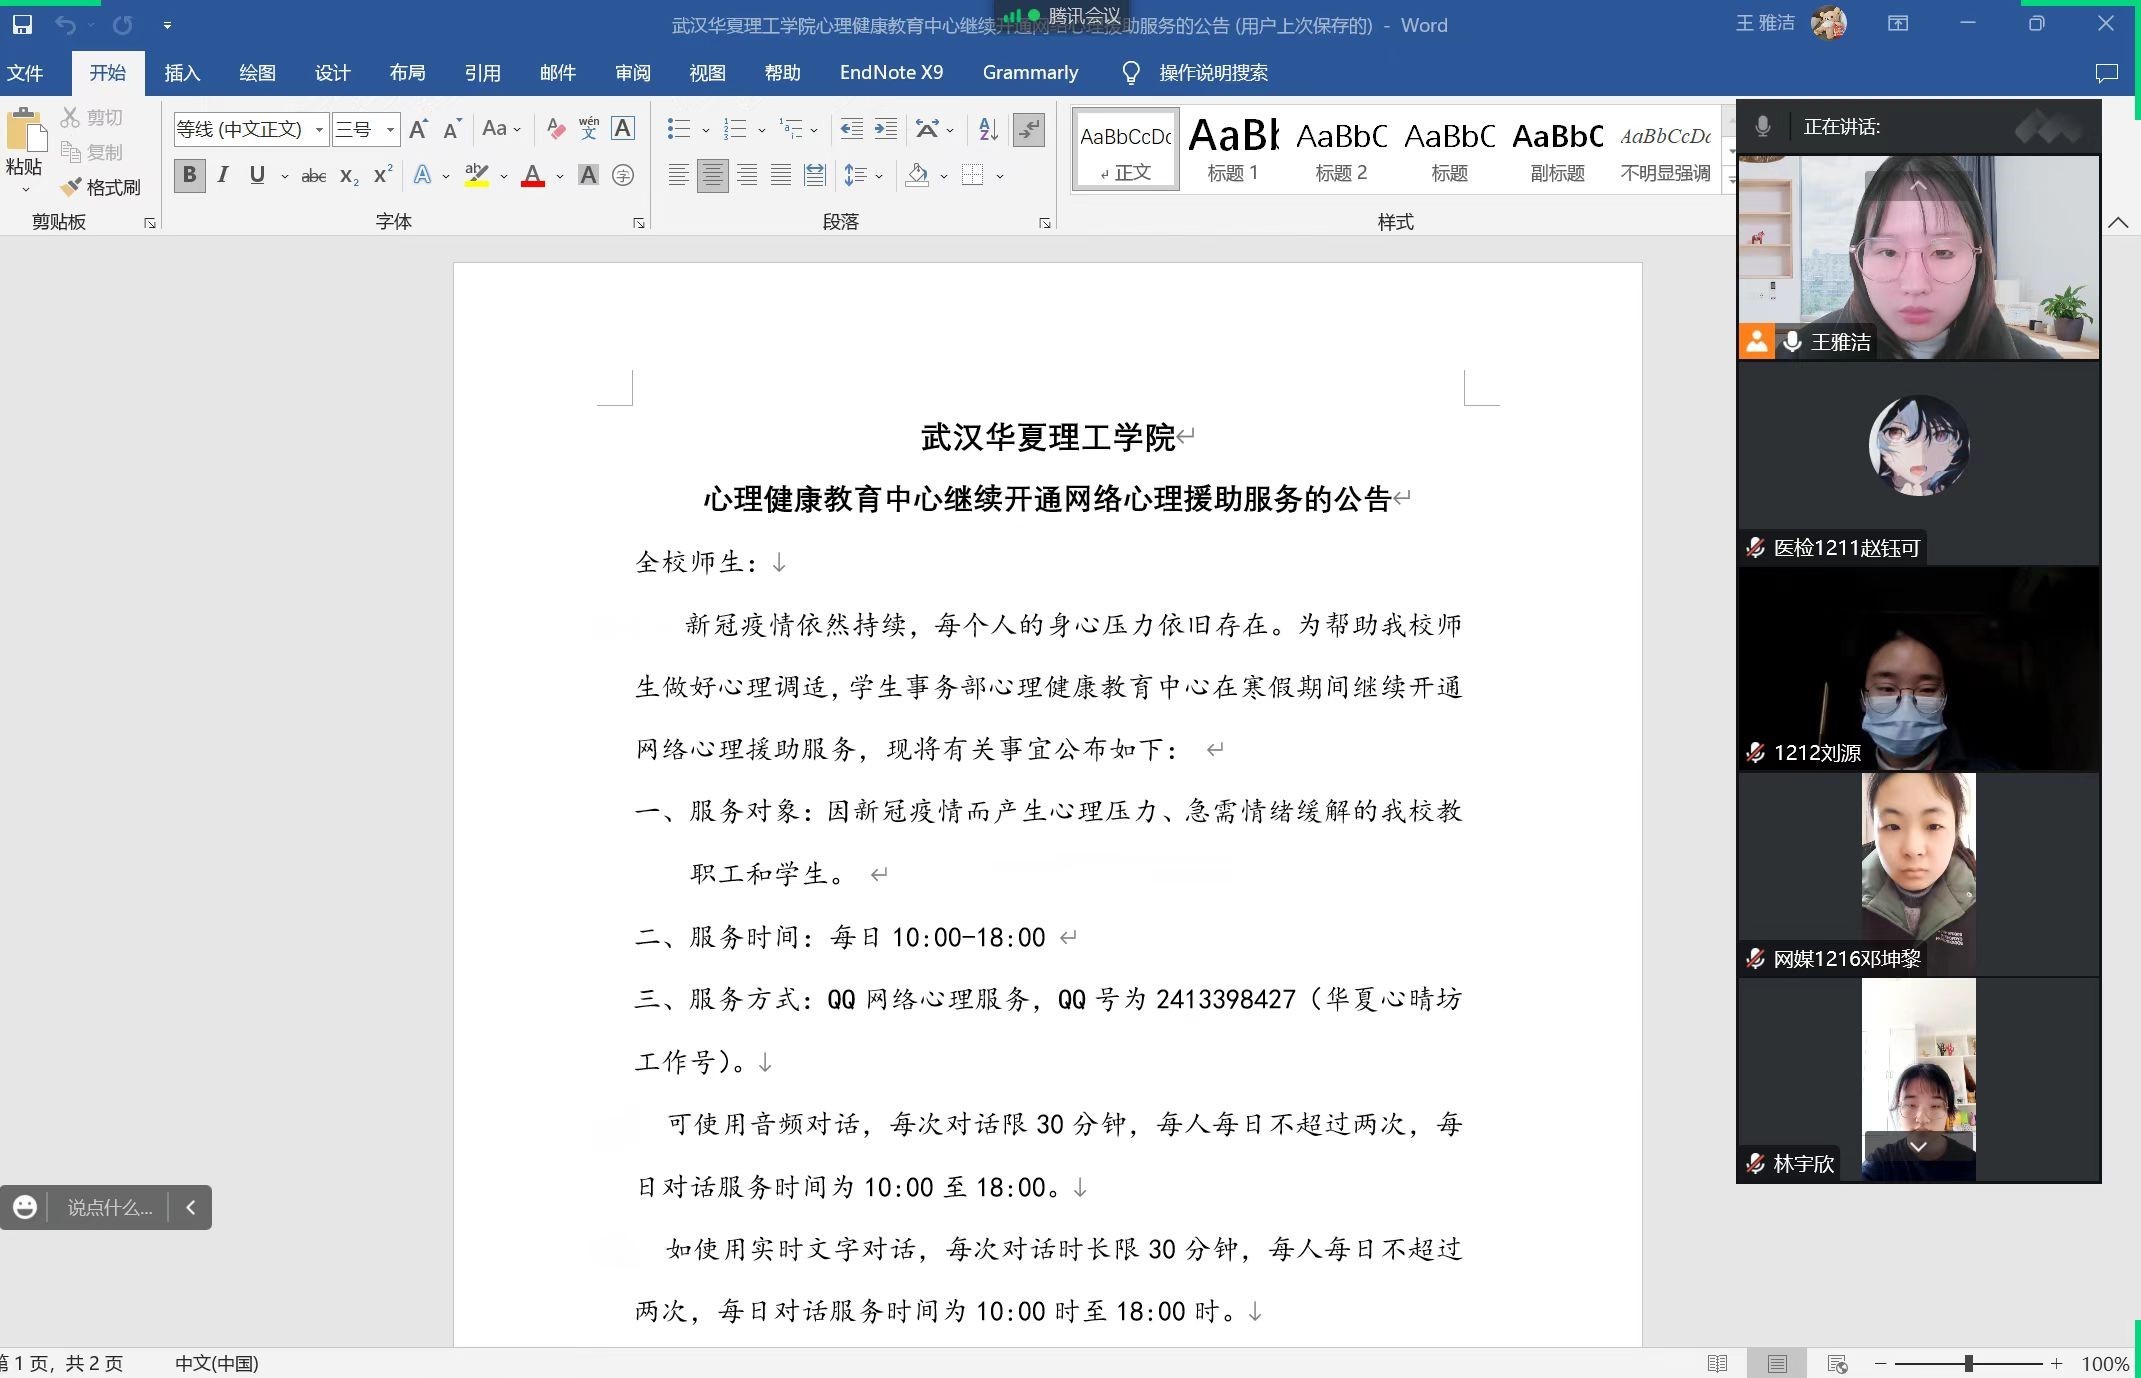Open comments pane speech bubble icon
The image size is (2141, 1378).
2106,73
